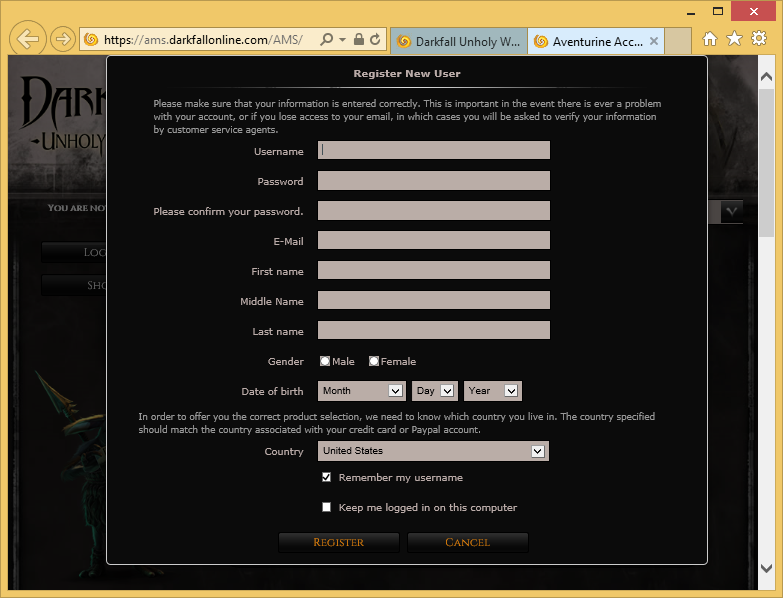Click the E-Mail input field
The image size is (783, 598).
pos(433,240)
